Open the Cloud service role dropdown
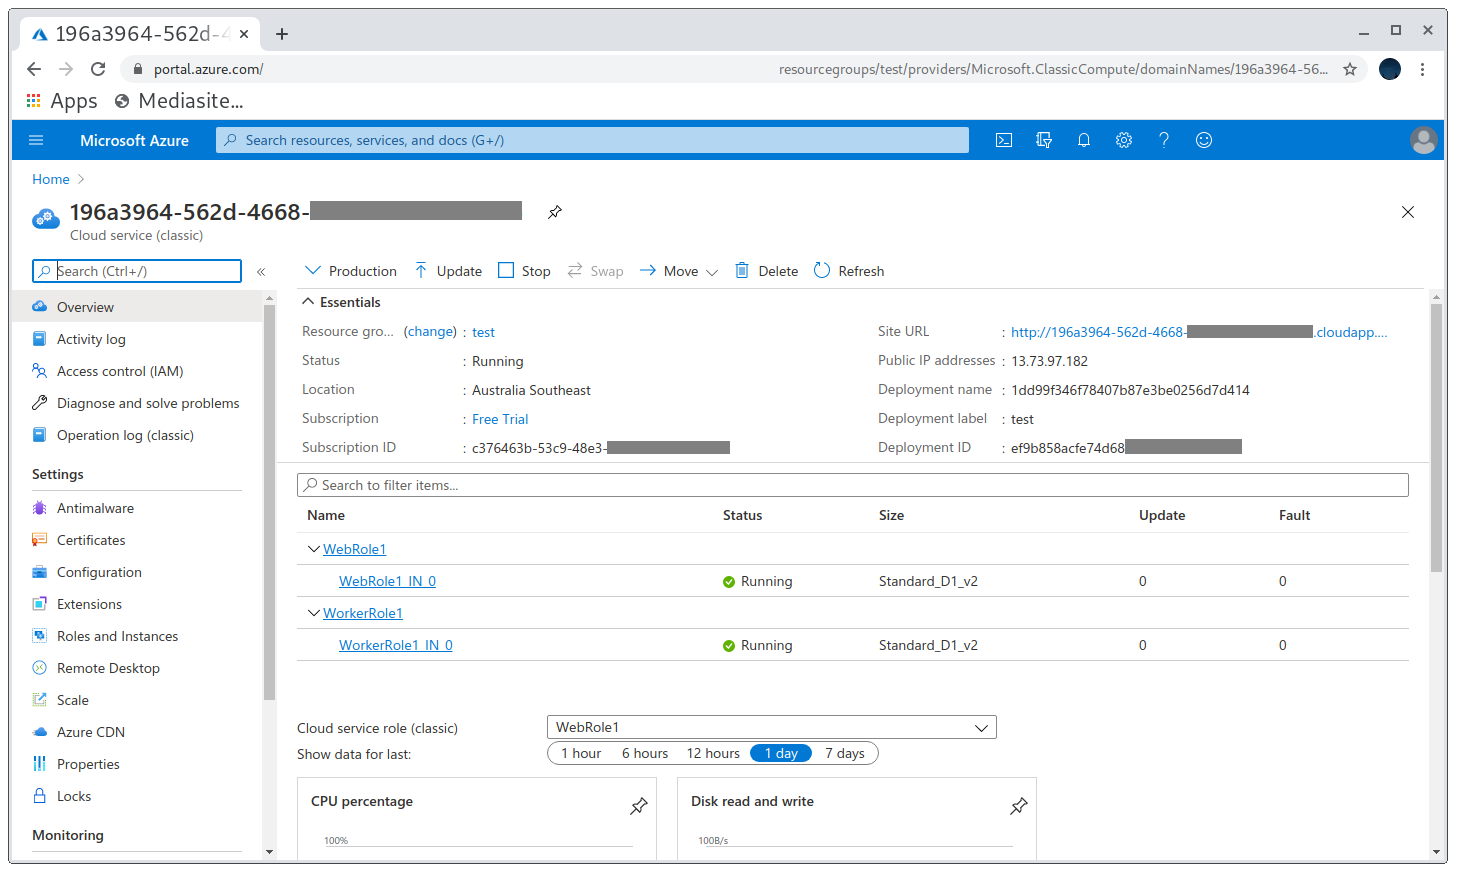Screen dimensions: 1459x871 [772, 727]
